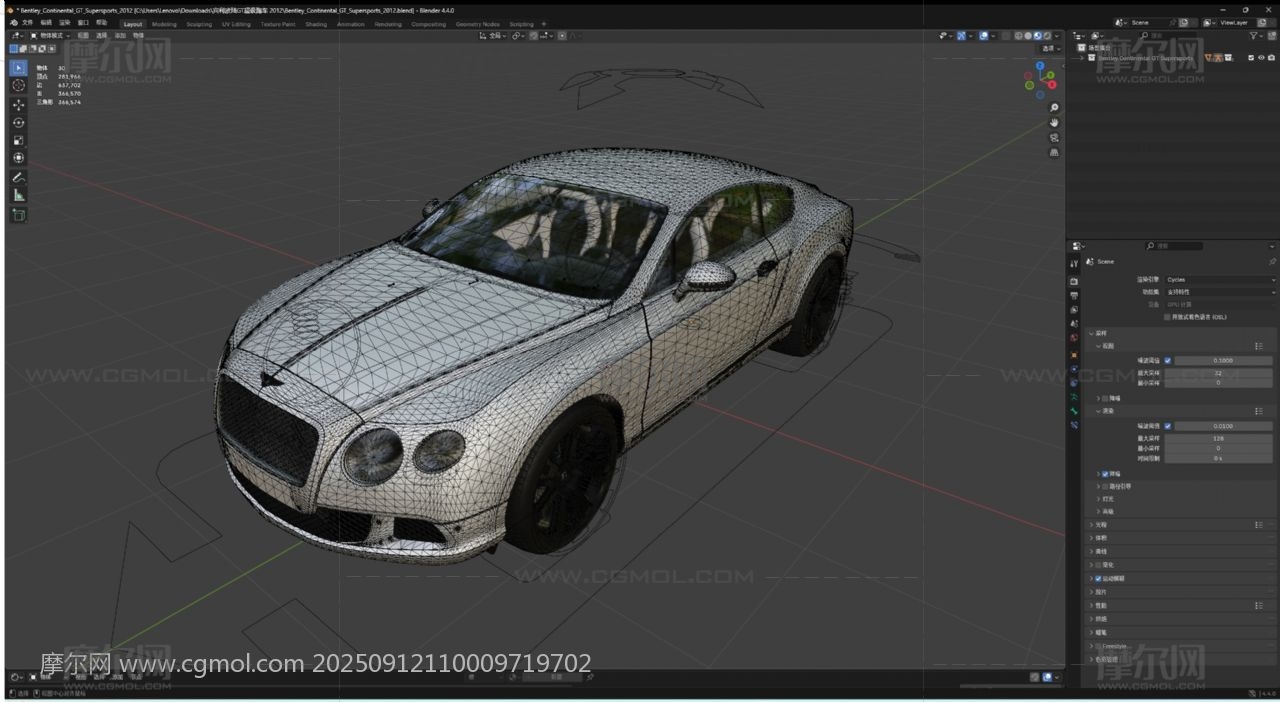Collapse the Viewport sampling subpanel

[1099, 346]
